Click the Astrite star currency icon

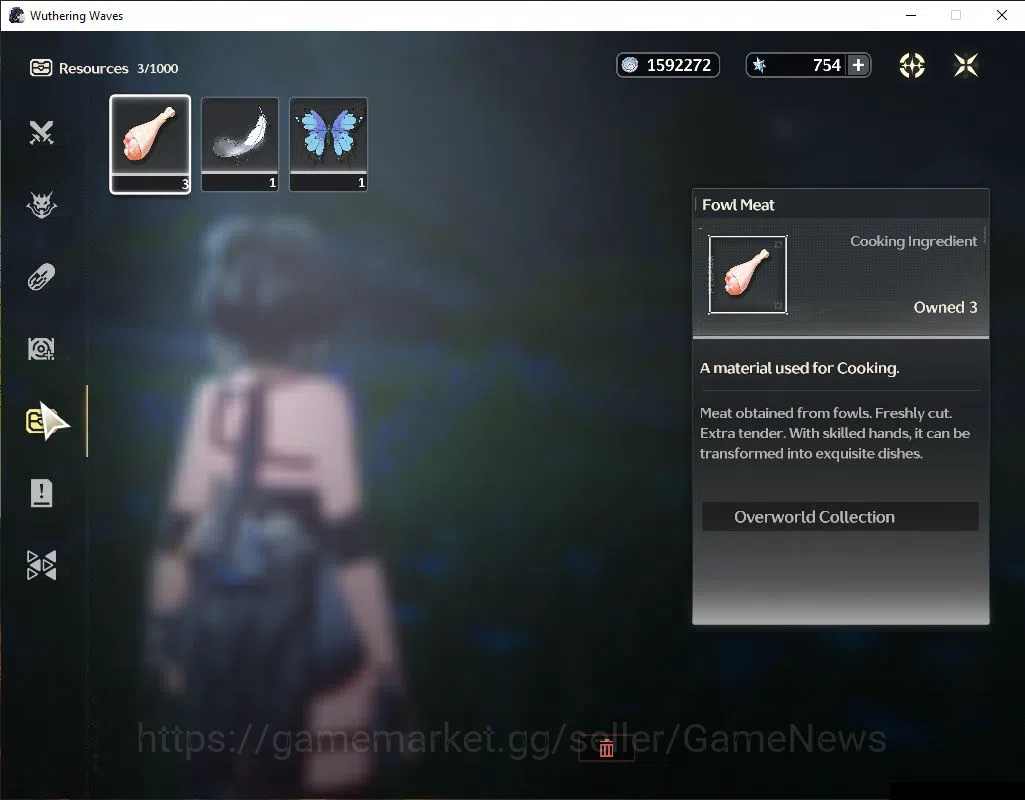(x=760, y=65)
